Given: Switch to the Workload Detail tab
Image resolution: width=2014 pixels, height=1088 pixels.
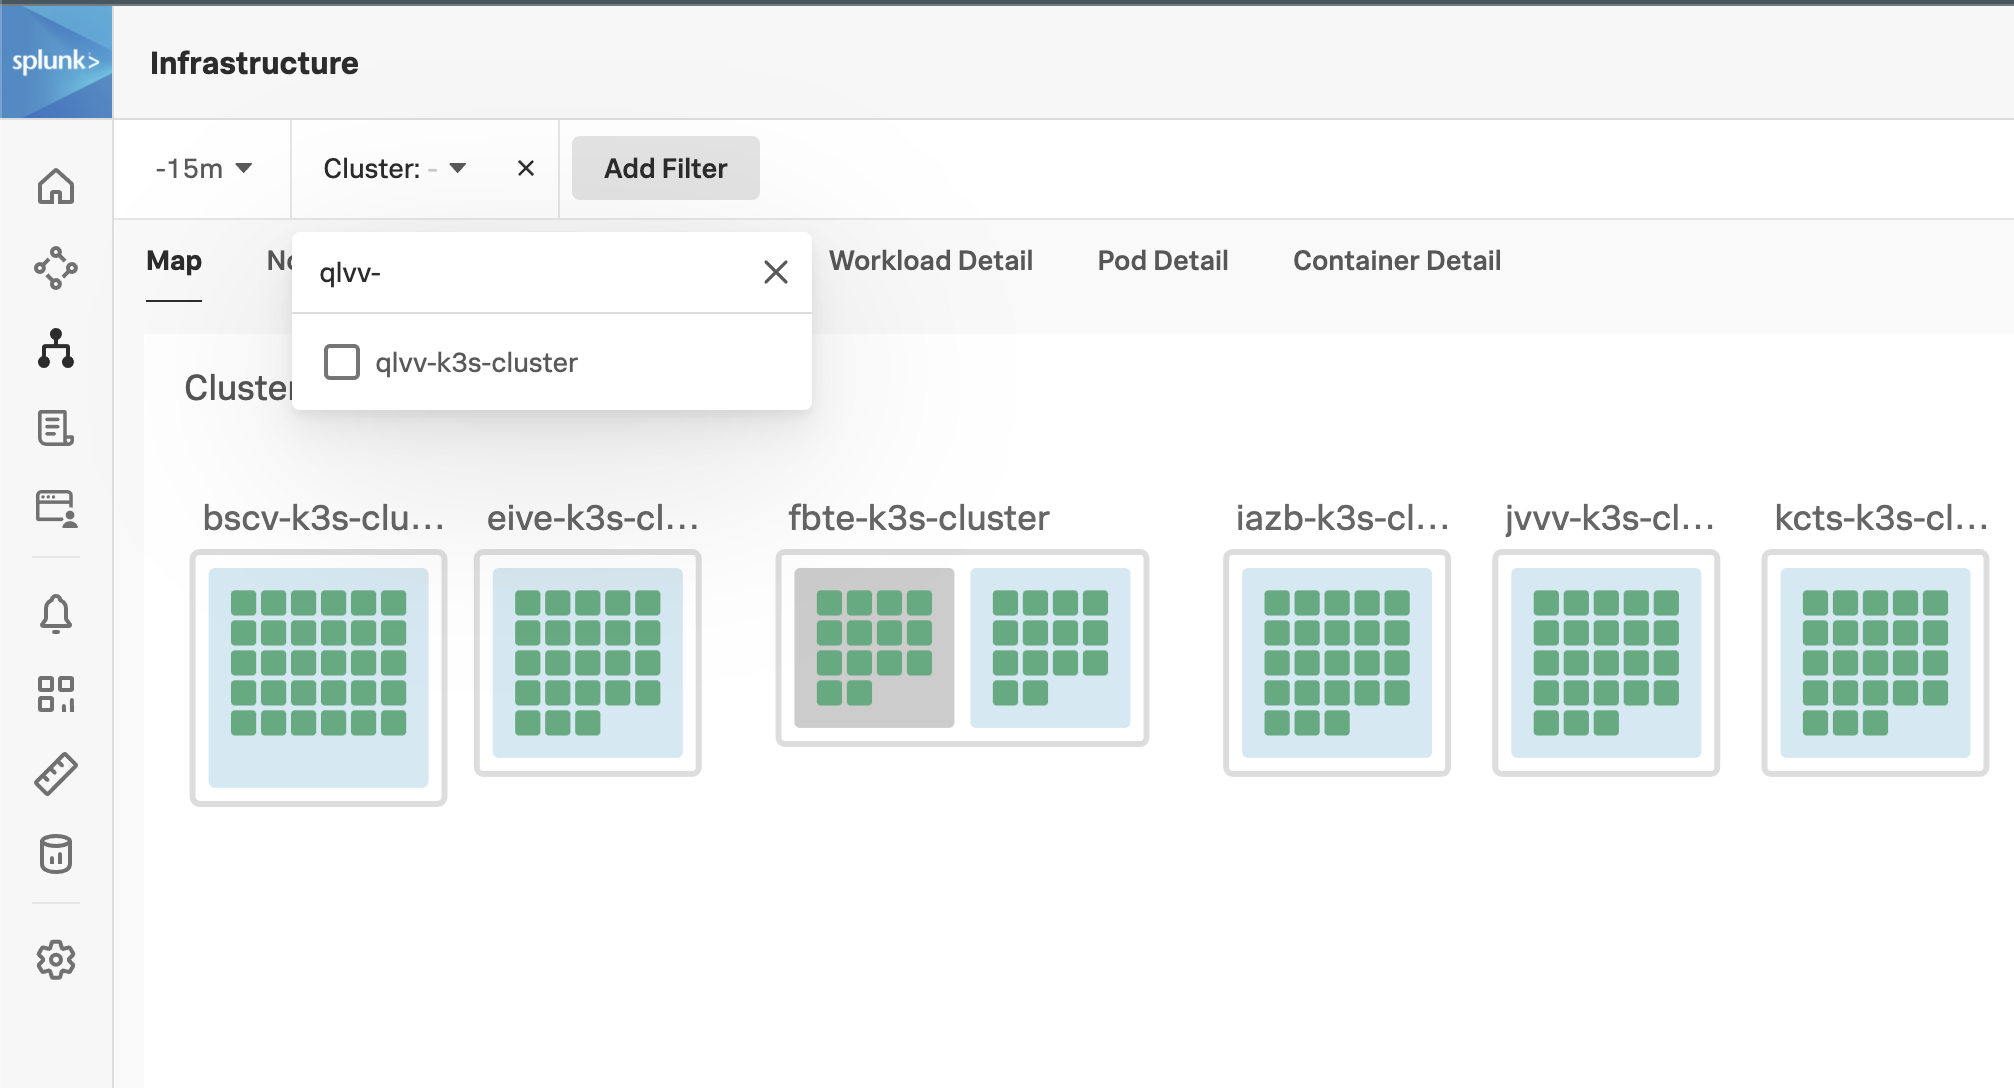Looking at the screenshot, I should pyautogui.click(x=931, y=261).
